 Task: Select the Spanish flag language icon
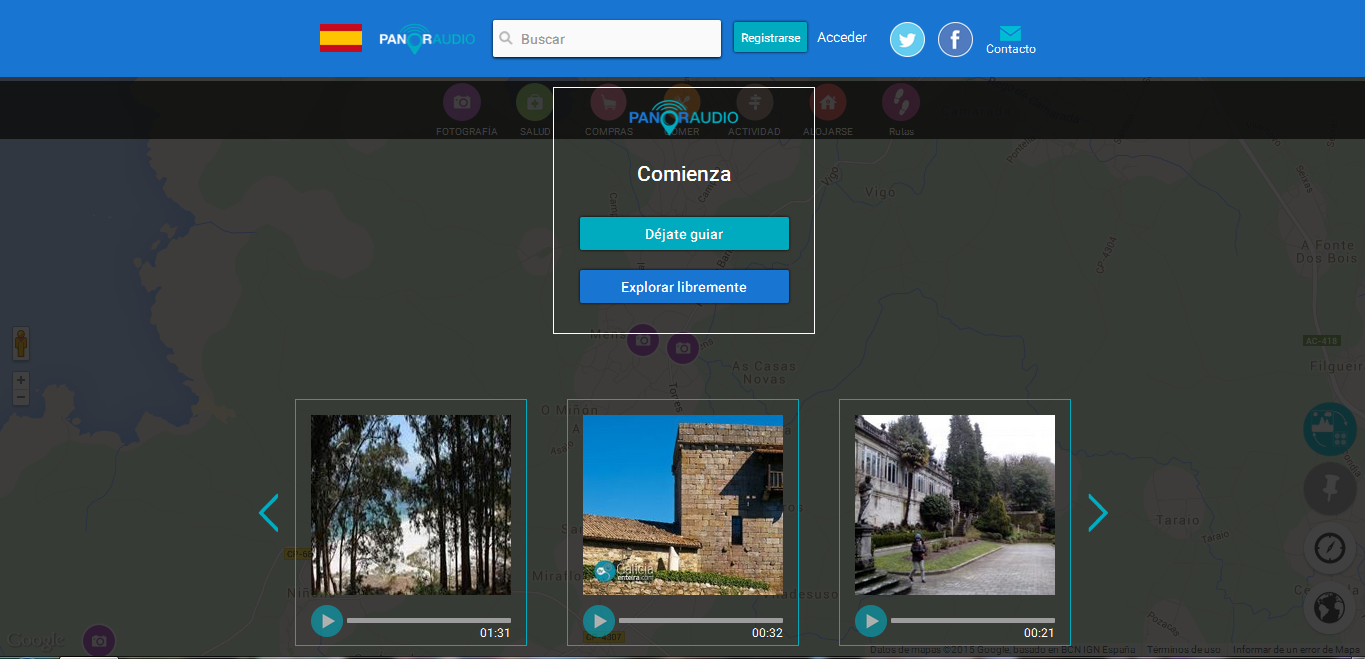click(341, 38)
